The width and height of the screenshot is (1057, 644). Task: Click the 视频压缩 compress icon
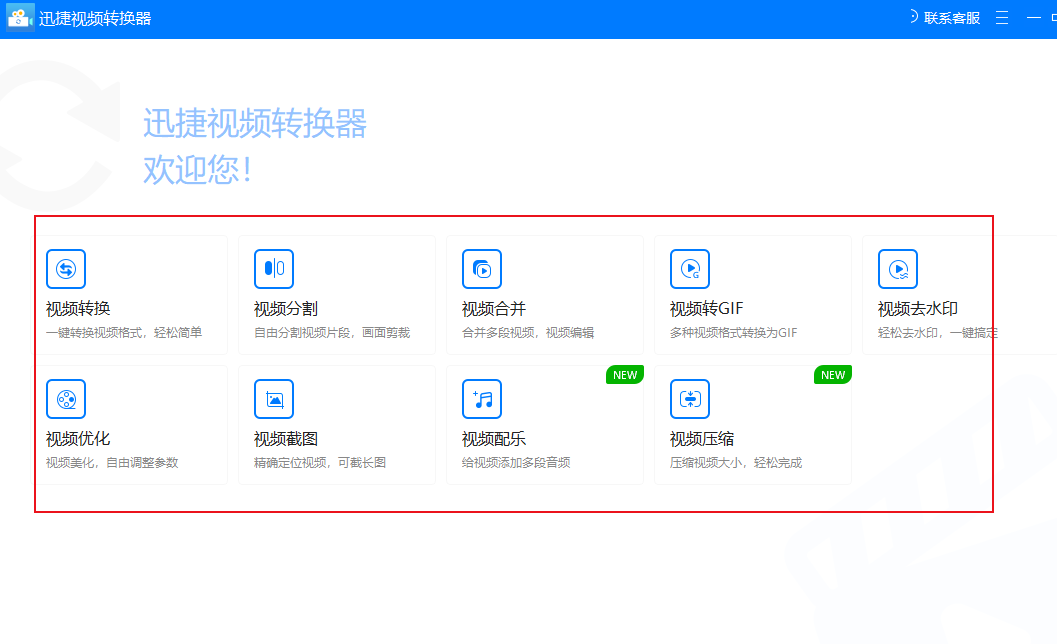pos(690,399)
